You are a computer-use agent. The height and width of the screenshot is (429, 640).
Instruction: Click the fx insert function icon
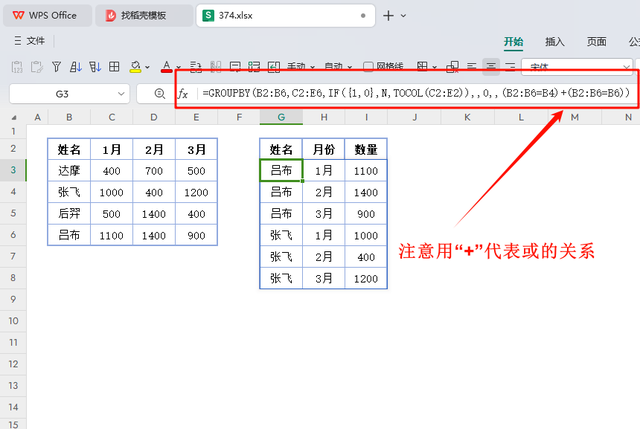pos(182,94)
